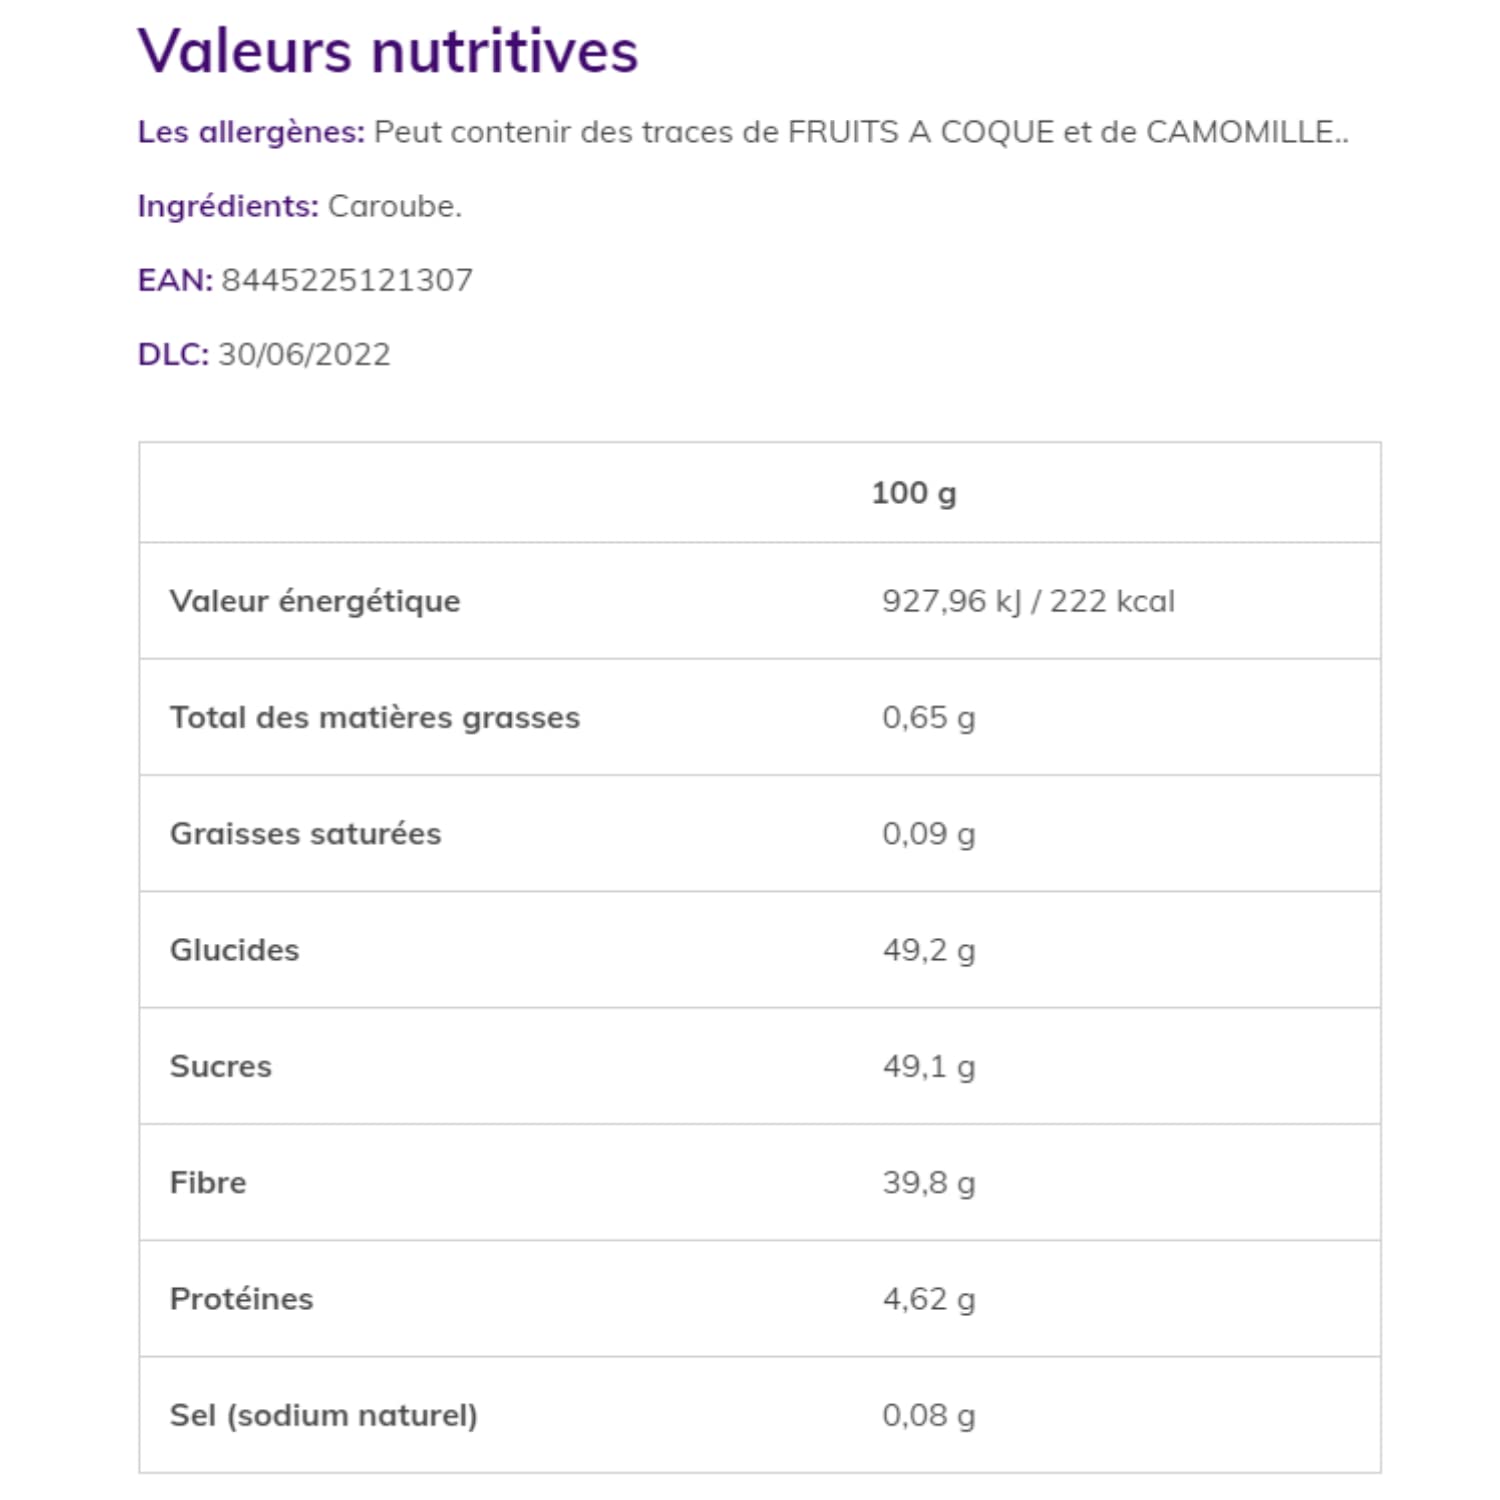
Task: Click the Valeurs nutritives heading
Action: coord(388,51)
